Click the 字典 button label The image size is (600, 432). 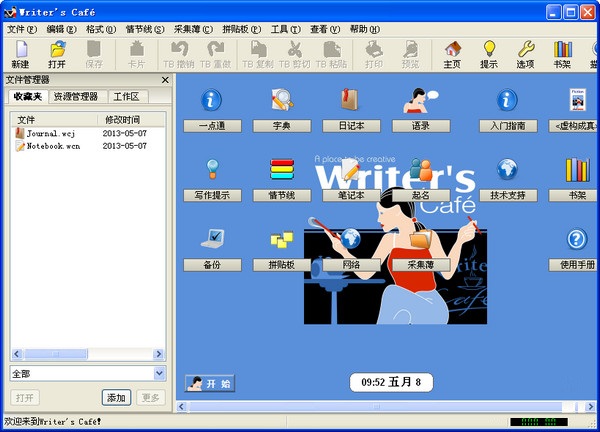[x=282, y=126]
